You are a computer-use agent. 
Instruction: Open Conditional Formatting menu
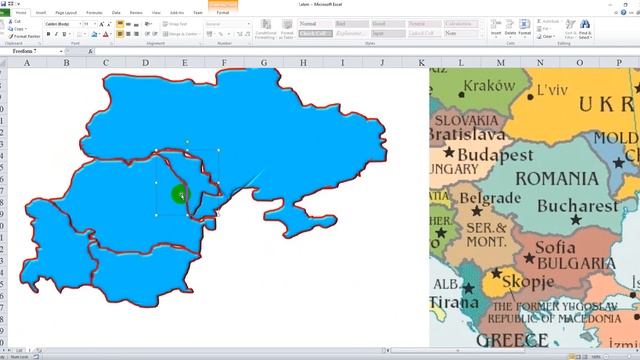pyautogui.click(x=265, y=29)
